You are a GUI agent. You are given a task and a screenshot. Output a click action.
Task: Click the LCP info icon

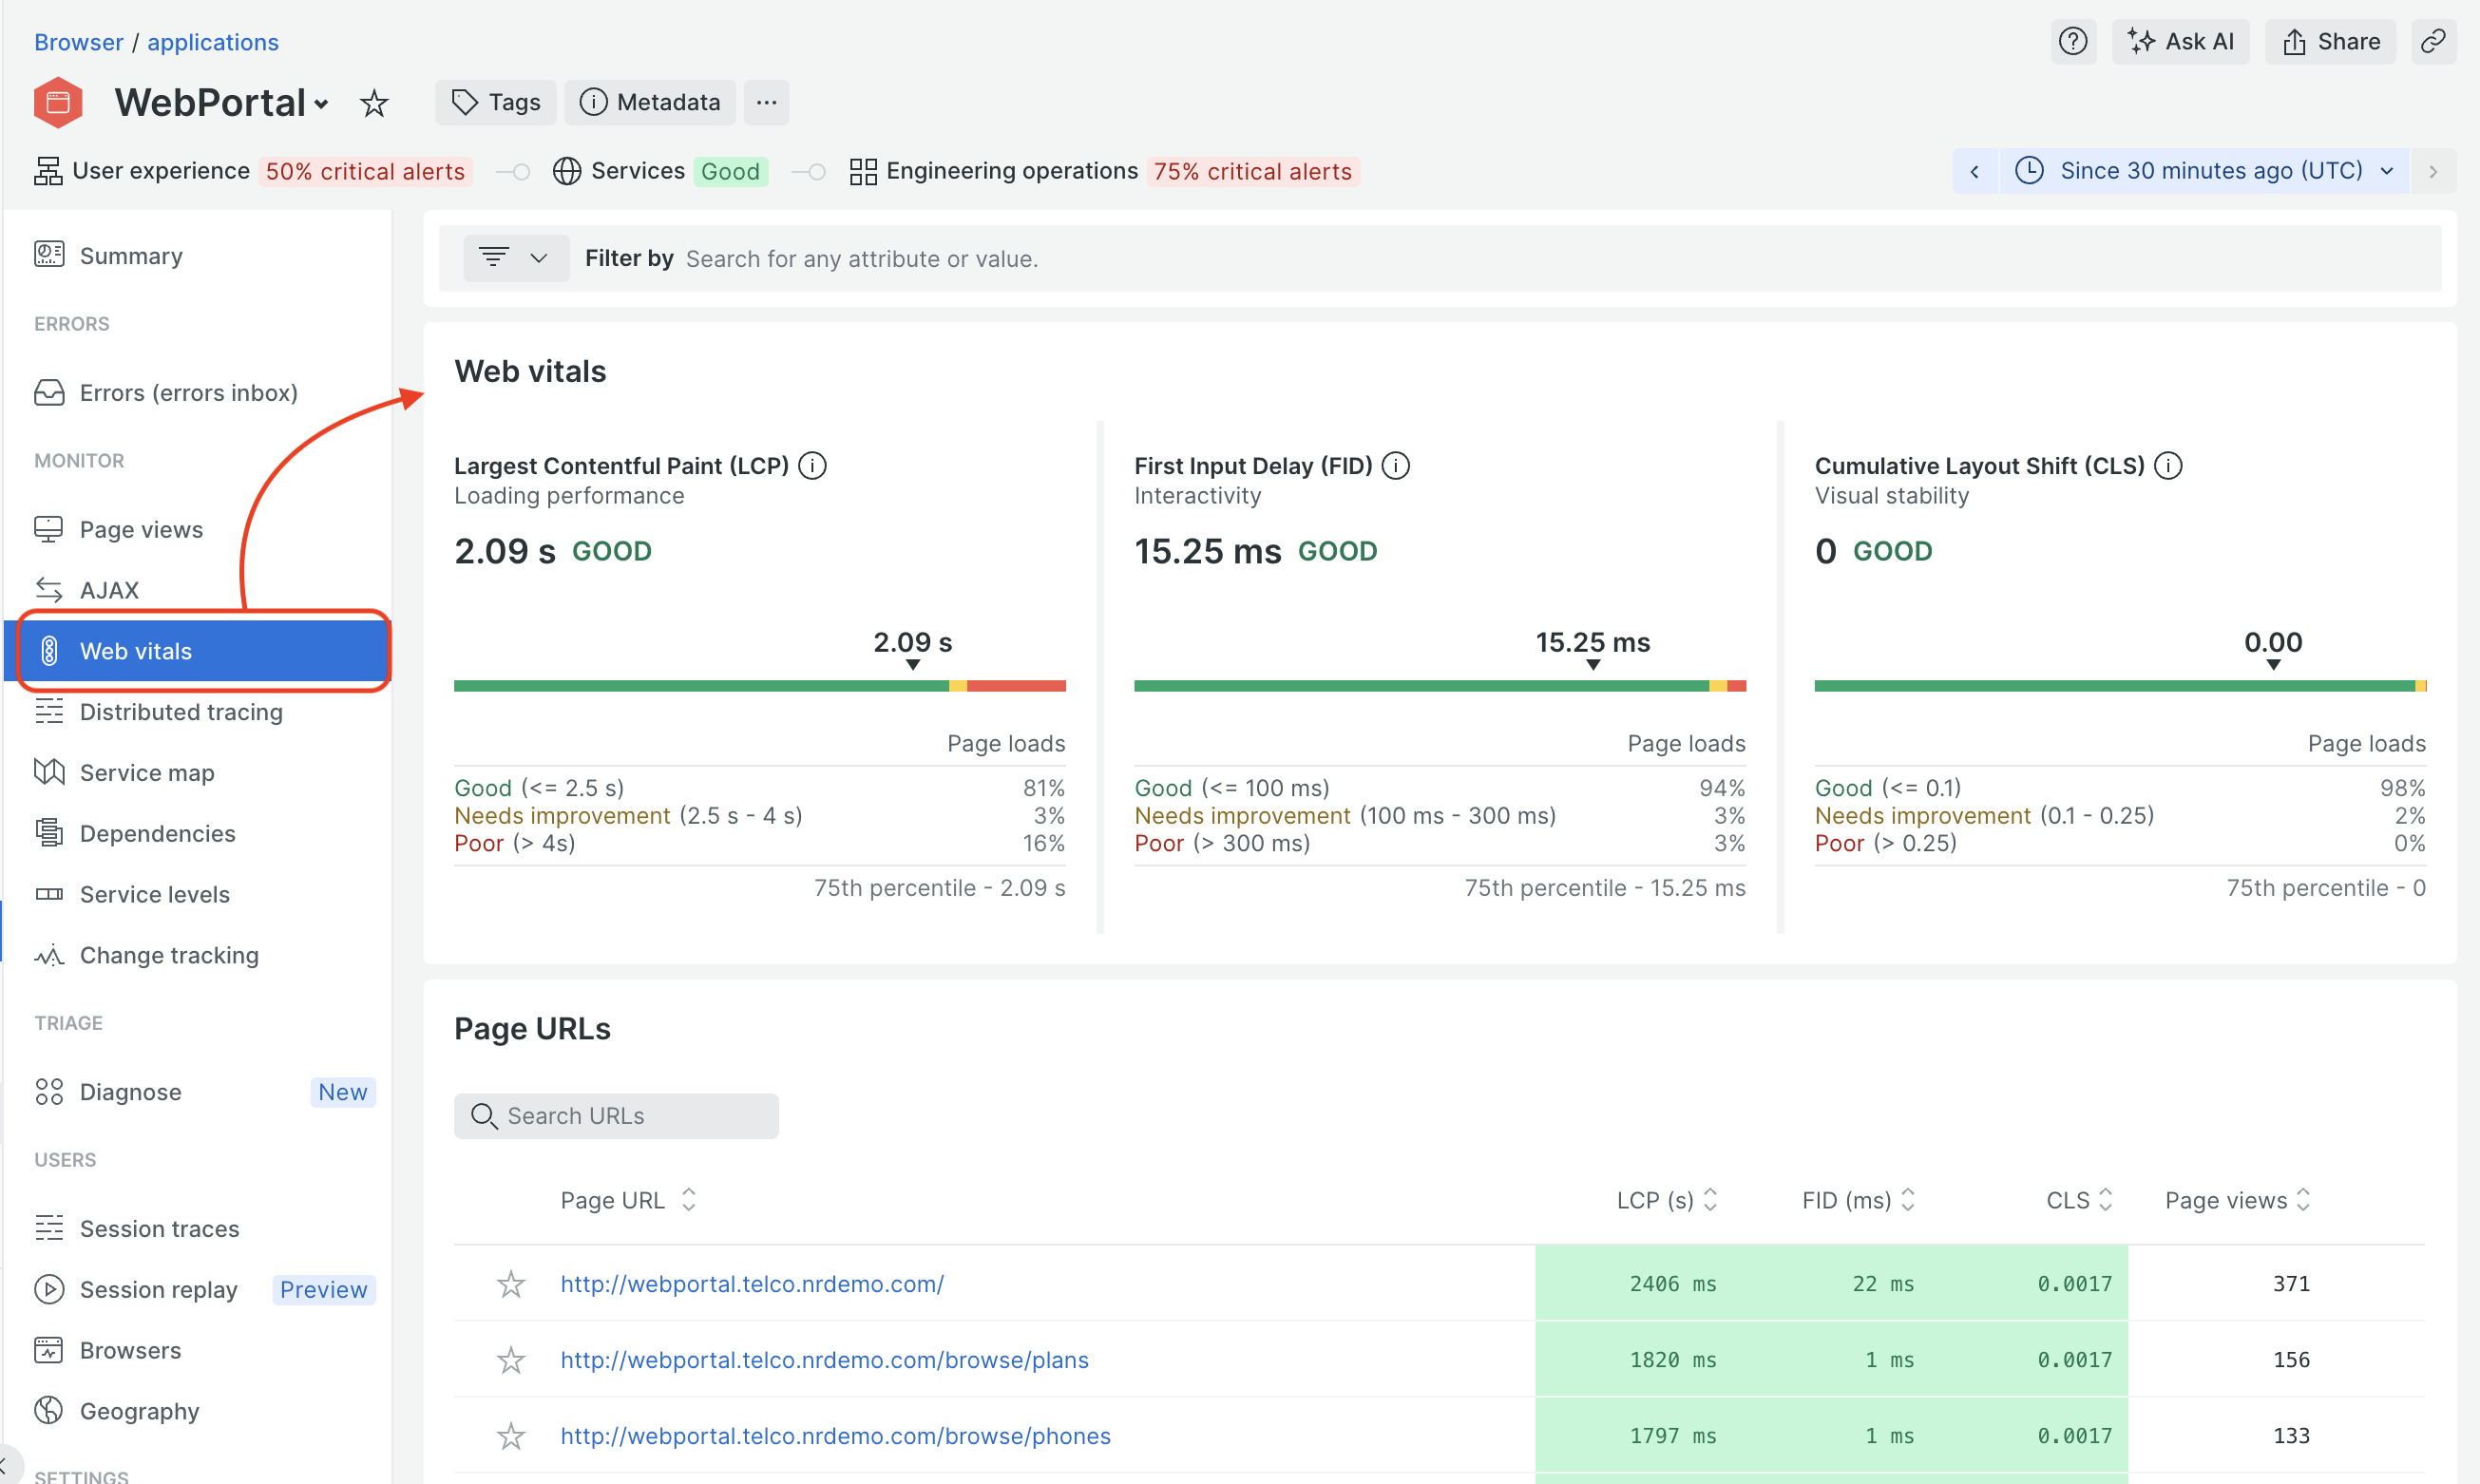click(812, 465)
